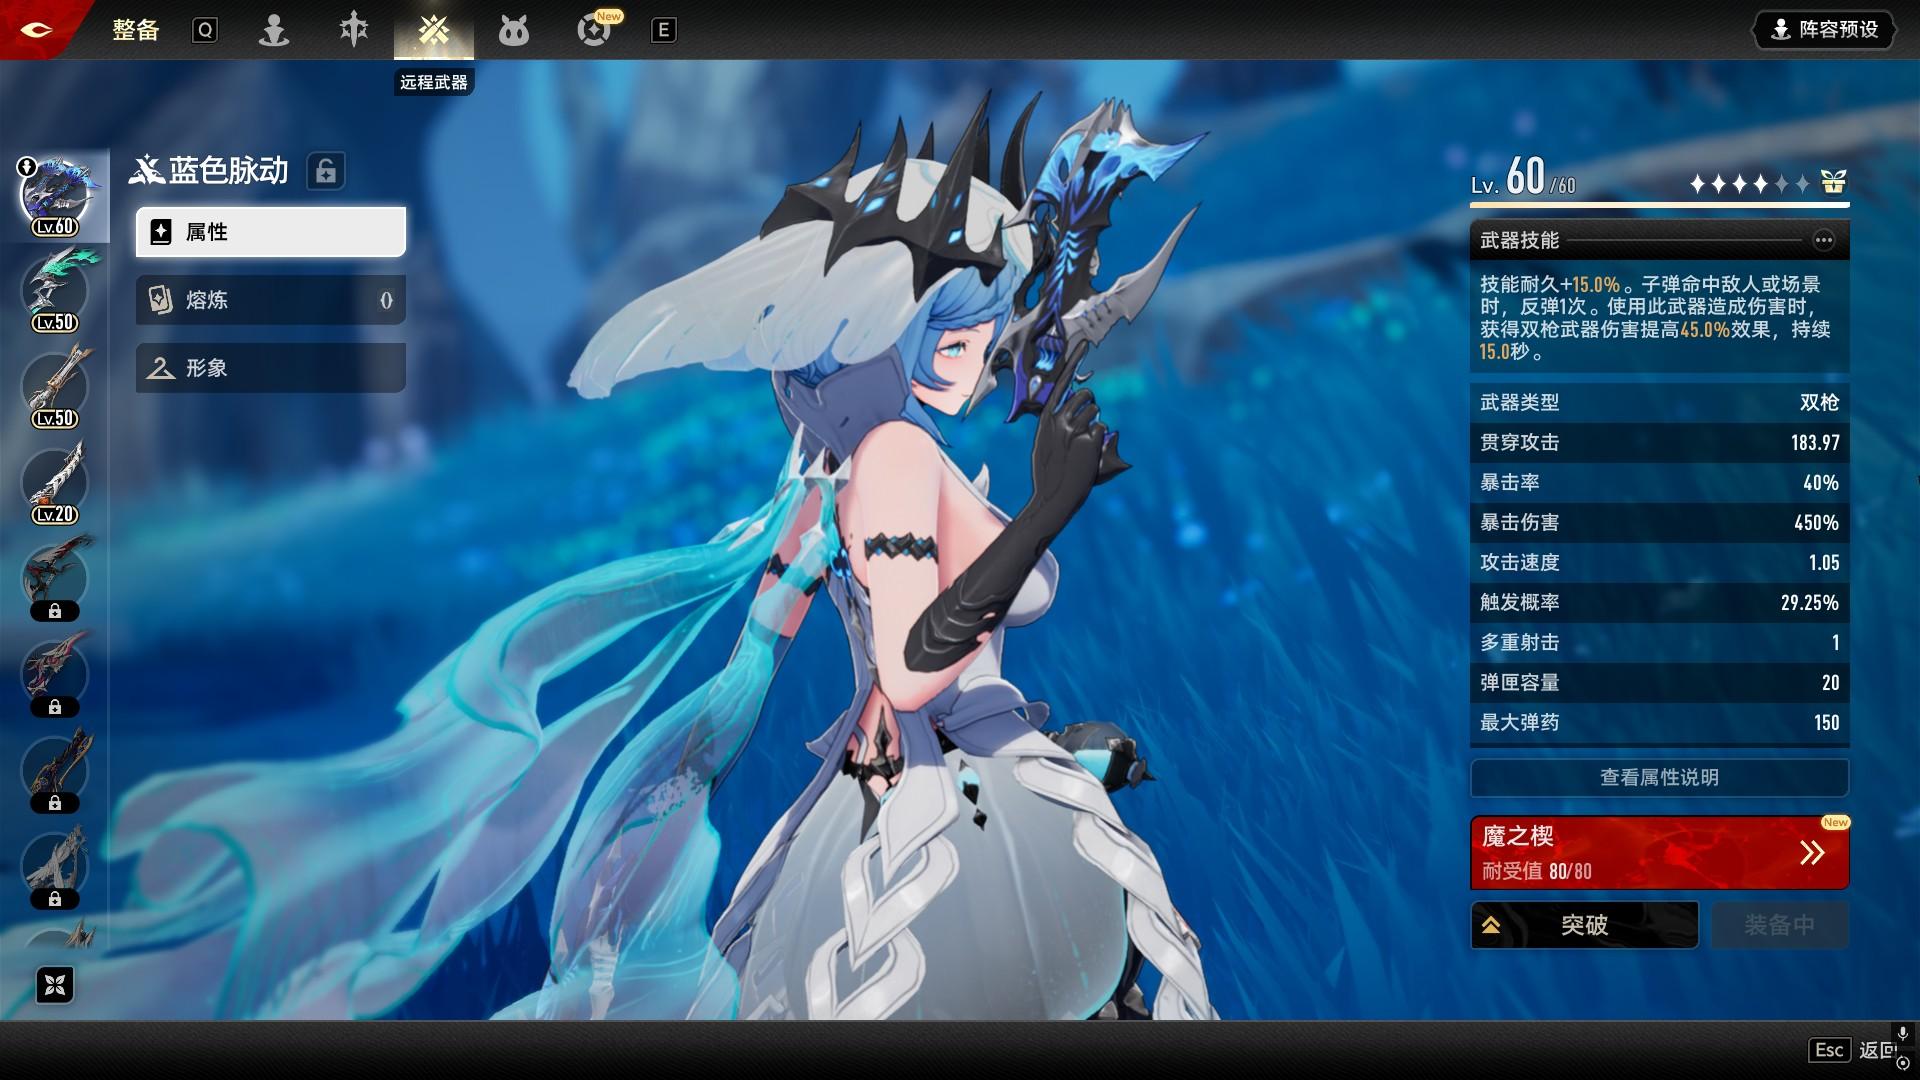The image size is (1920, 1080).
Task: Click the gift icon beside the stars
Action: 1833,182
